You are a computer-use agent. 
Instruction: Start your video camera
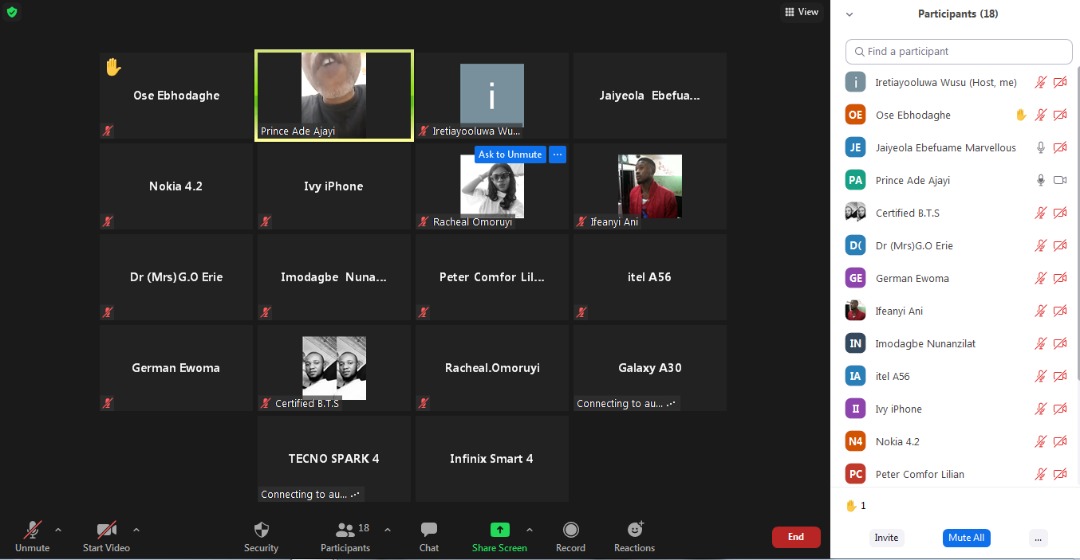pos(106,537)
